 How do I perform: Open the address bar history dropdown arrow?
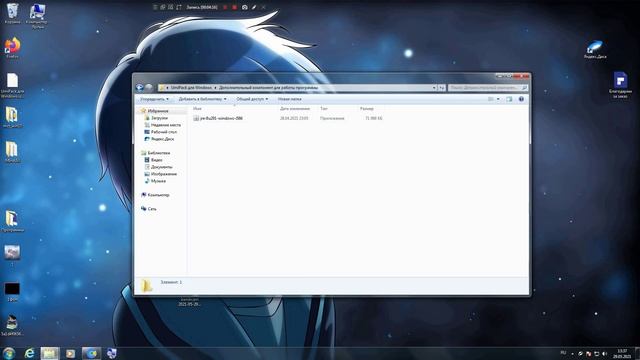tap(434, 88)
